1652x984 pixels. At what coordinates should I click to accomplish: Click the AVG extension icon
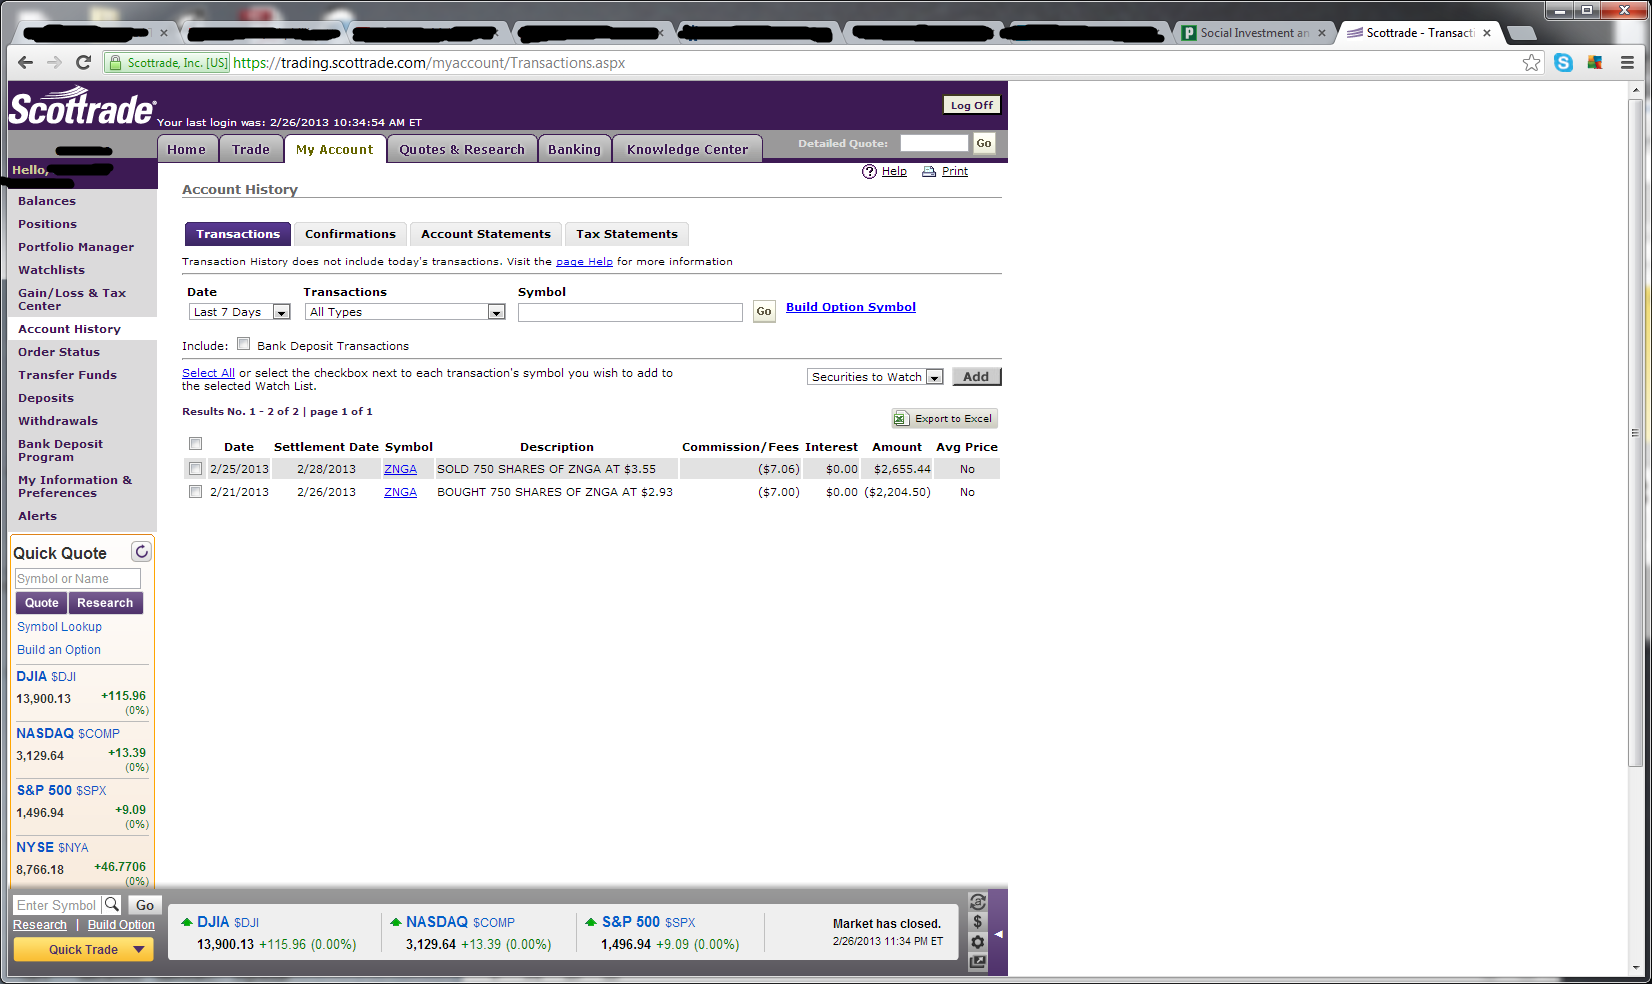tap(1595, 63)
